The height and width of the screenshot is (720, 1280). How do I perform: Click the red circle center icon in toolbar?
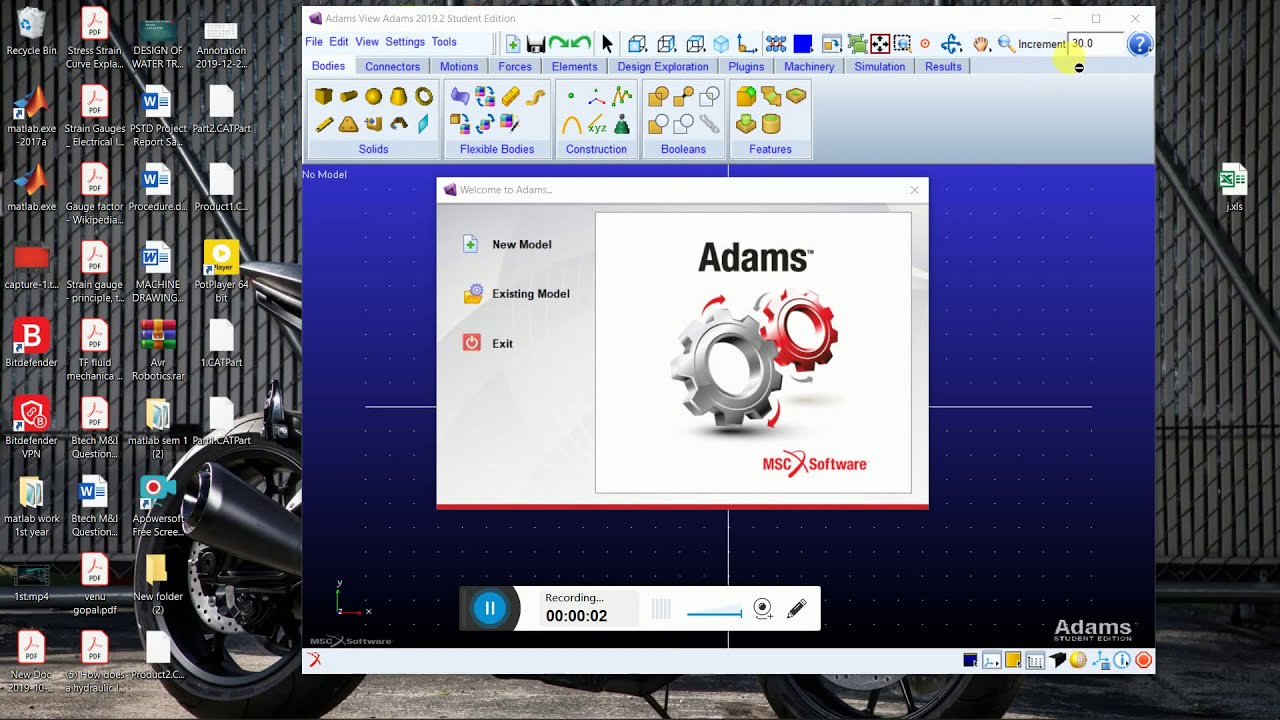point(925,44)
